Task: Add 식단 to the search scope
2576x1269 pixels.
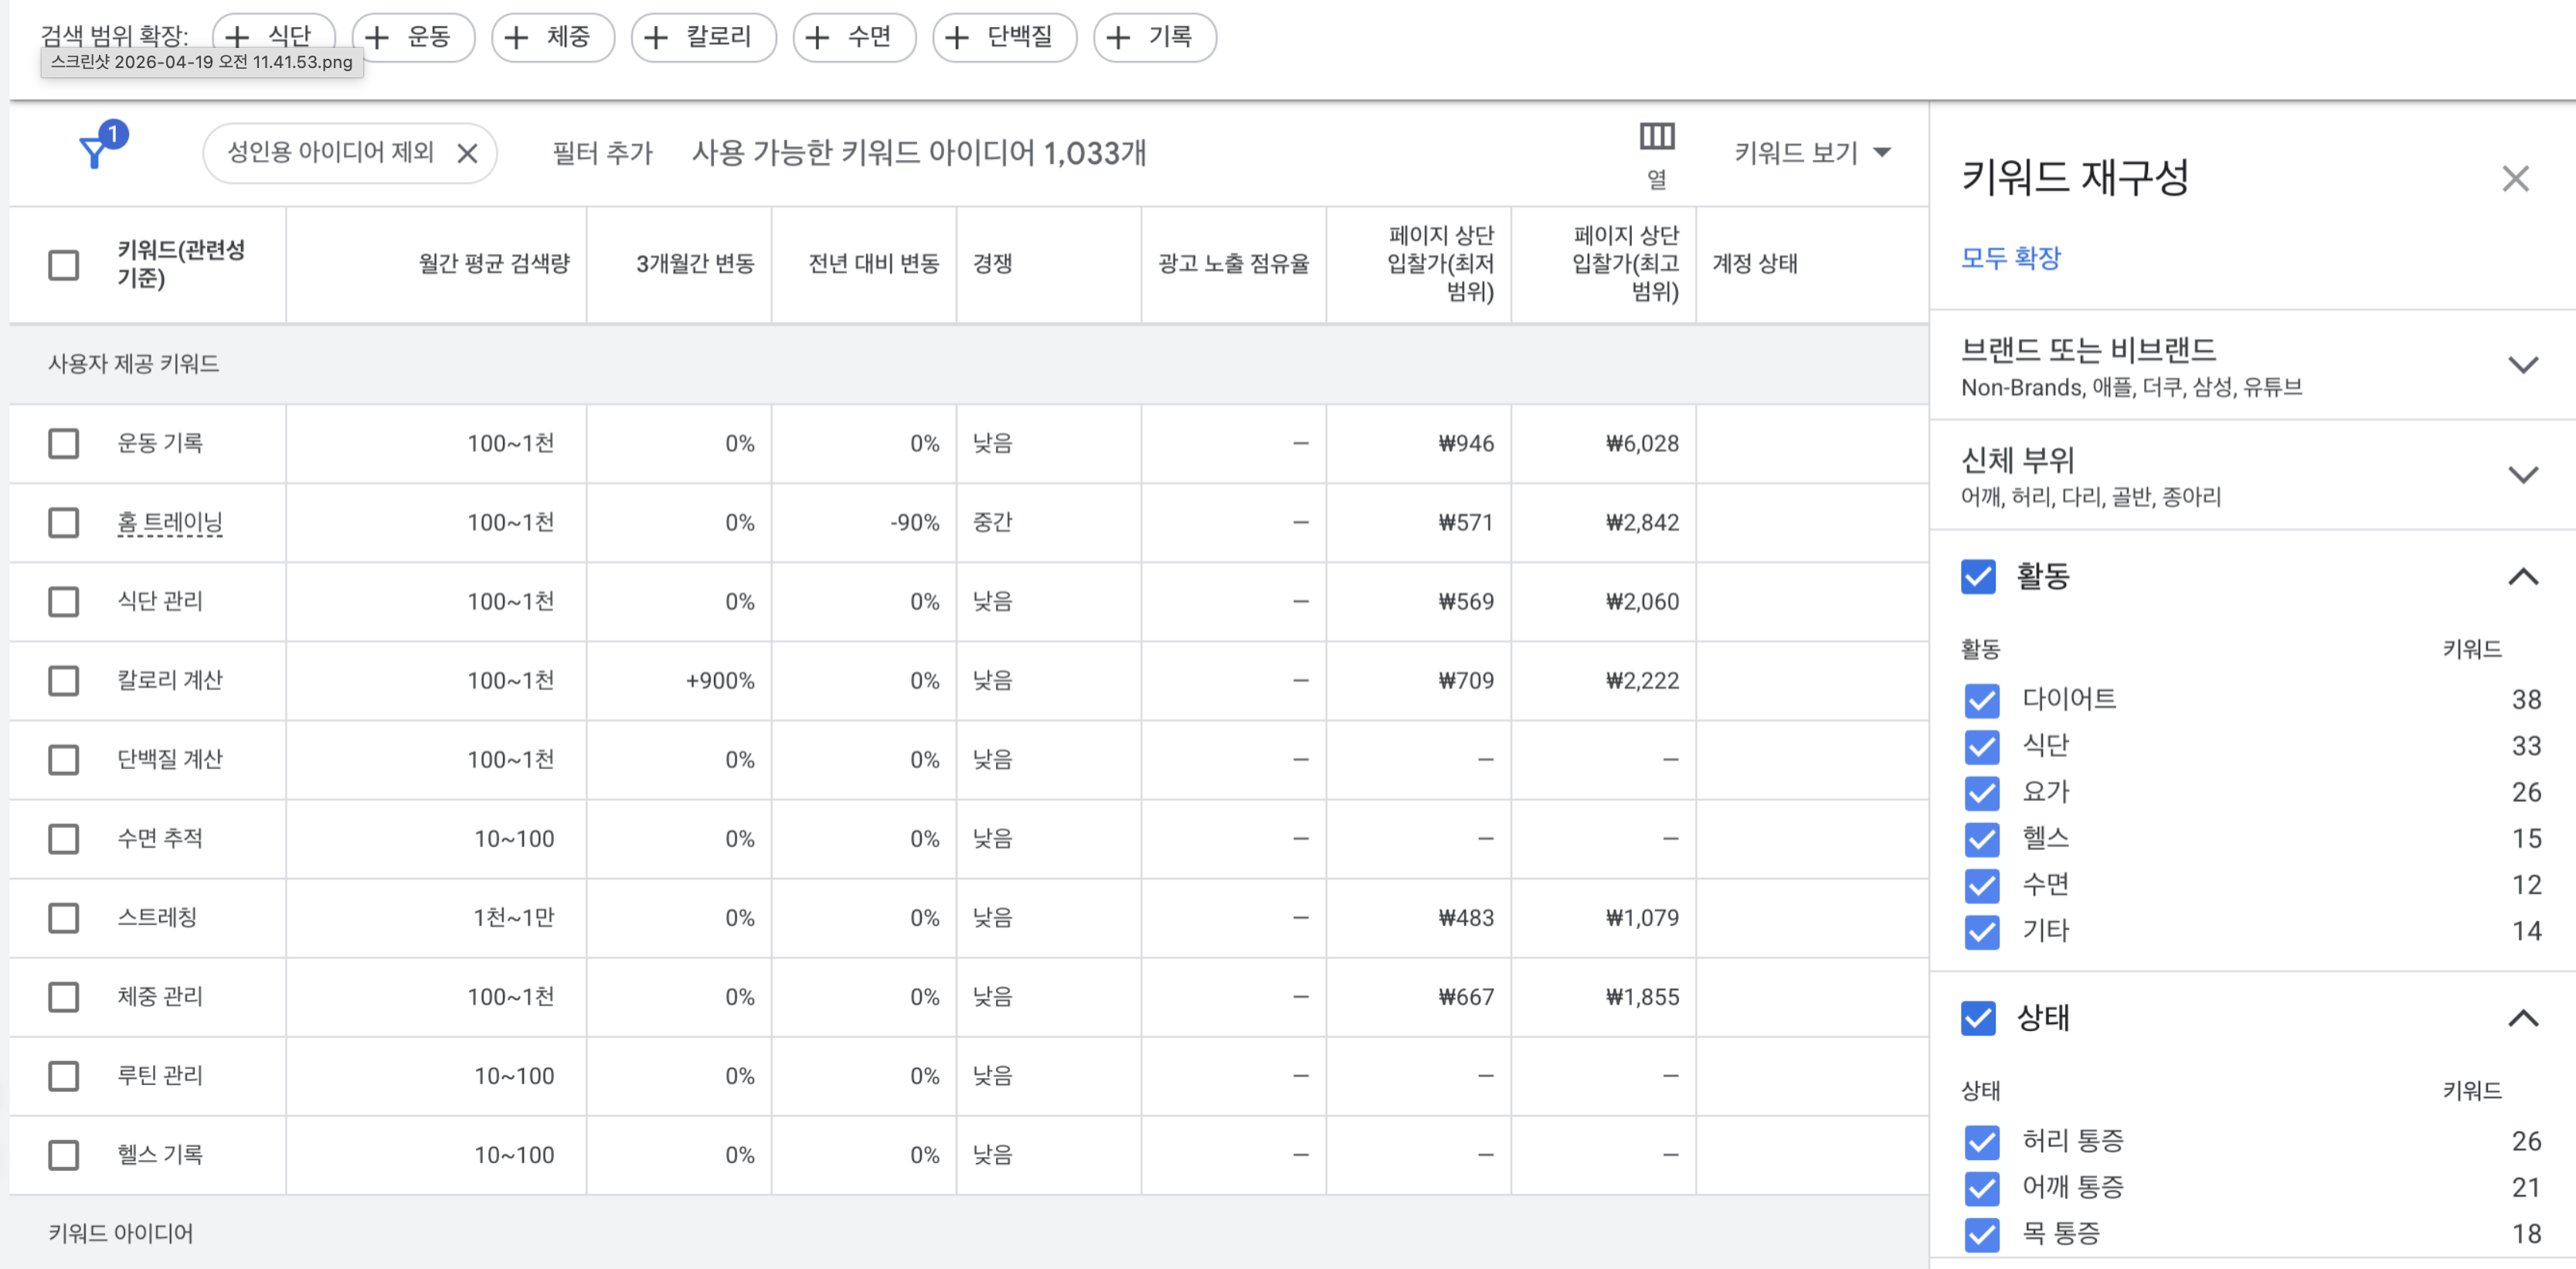Action: [270, 36]
